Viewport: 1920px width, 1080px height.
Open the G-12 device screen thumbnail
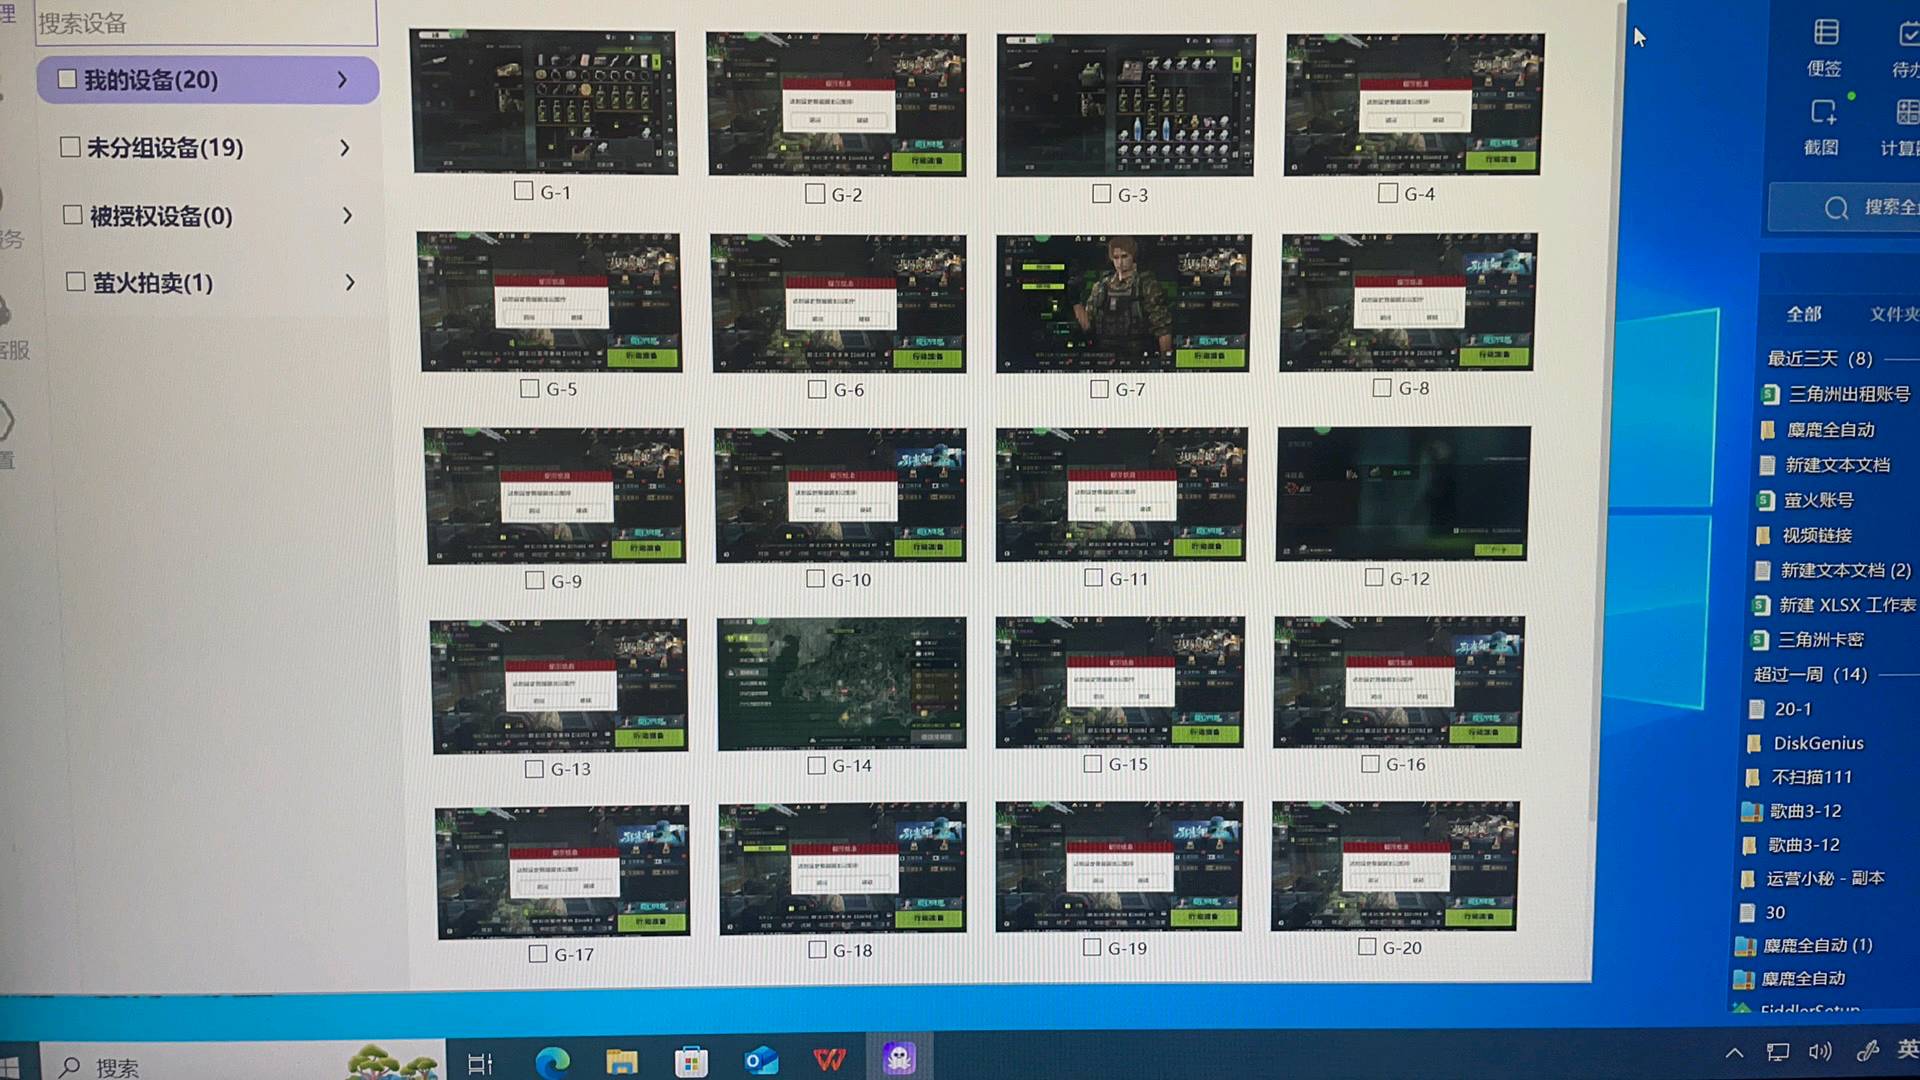[x=1403, y=493]
